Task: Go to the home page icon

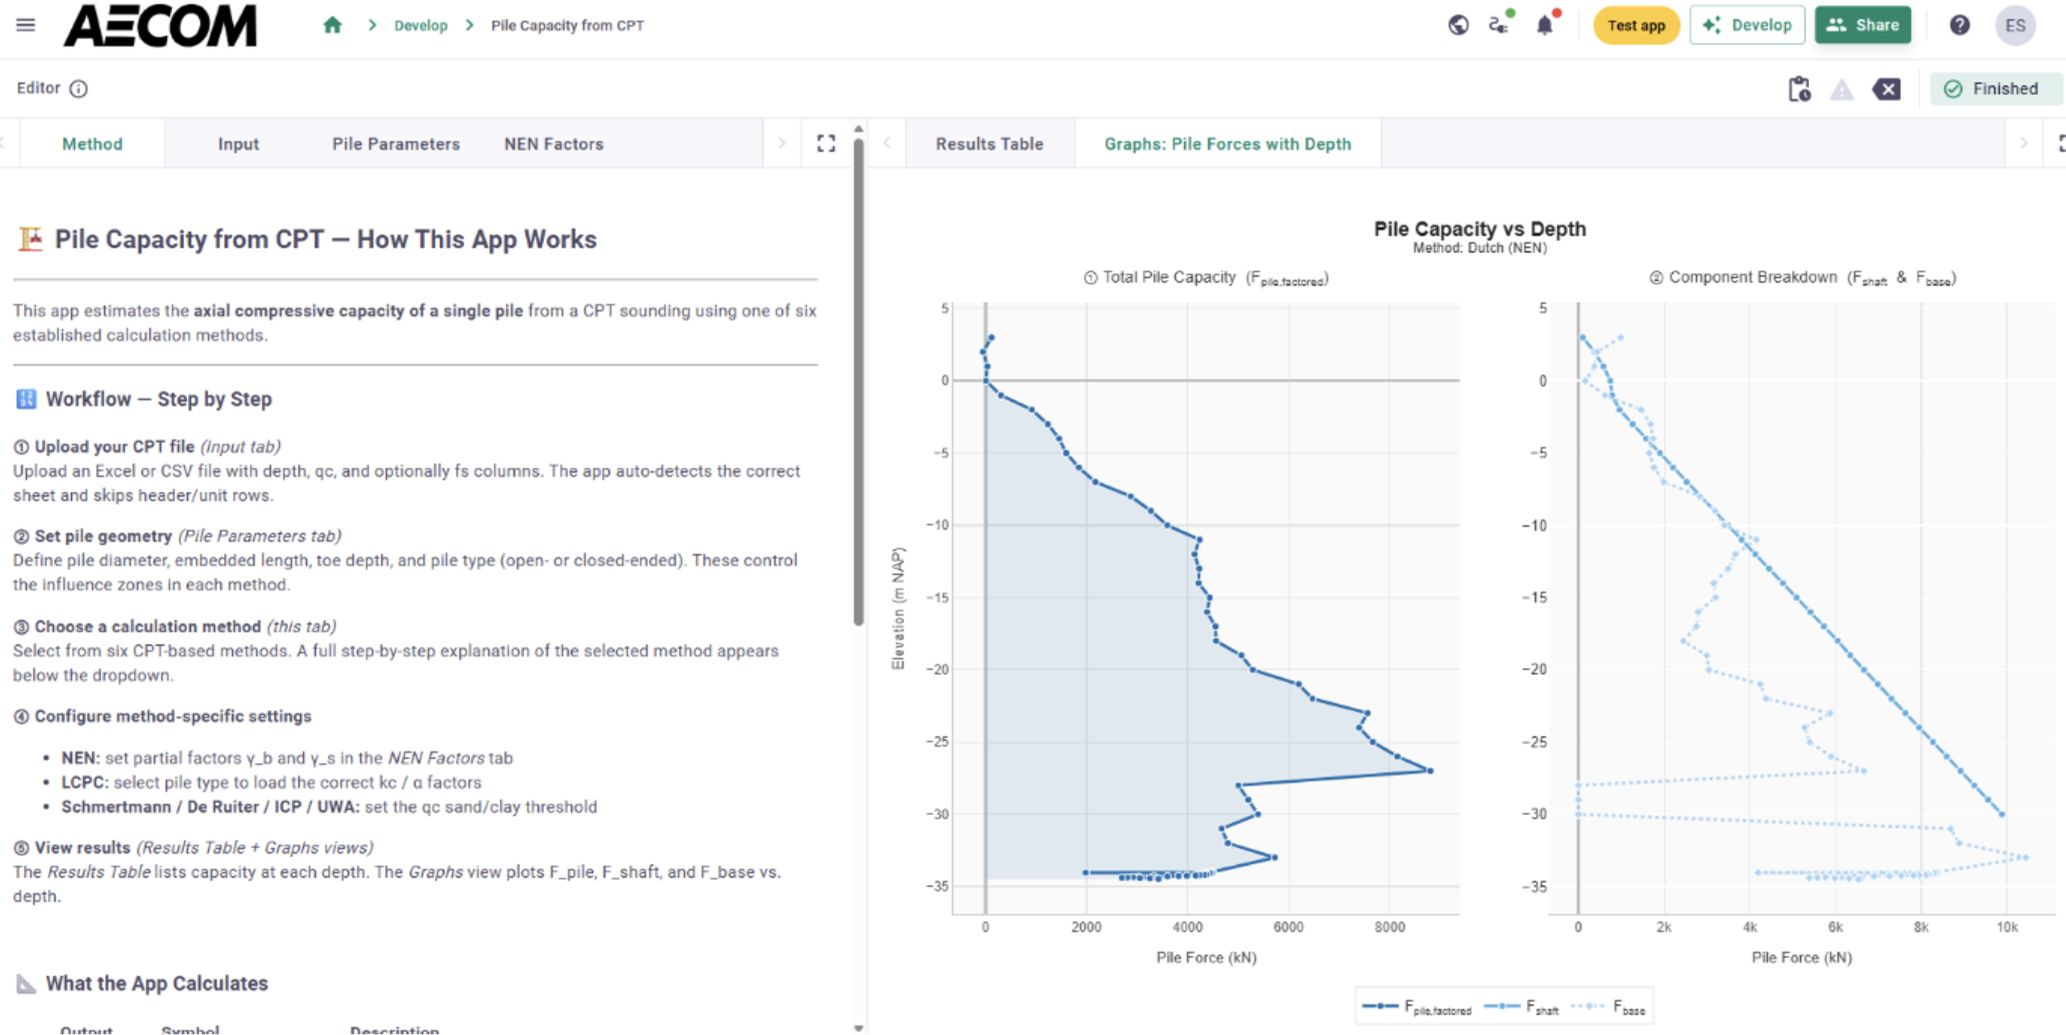Action: 333,25
